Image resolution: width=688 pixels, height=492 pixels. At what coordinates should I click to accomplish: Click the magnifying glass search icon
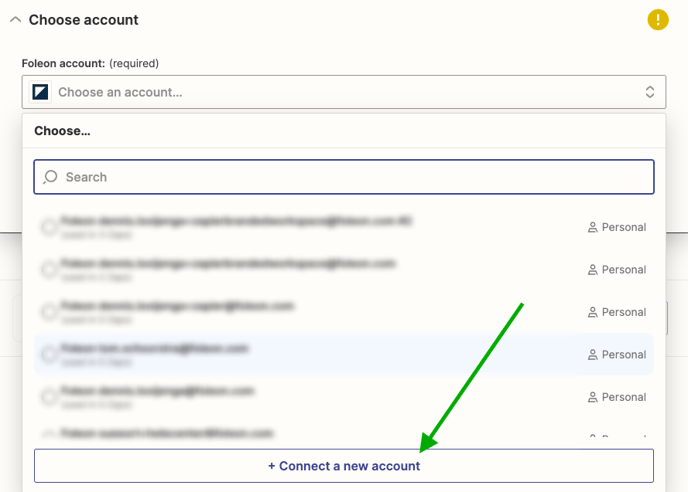pyautogui.click(x=51, y=177)
